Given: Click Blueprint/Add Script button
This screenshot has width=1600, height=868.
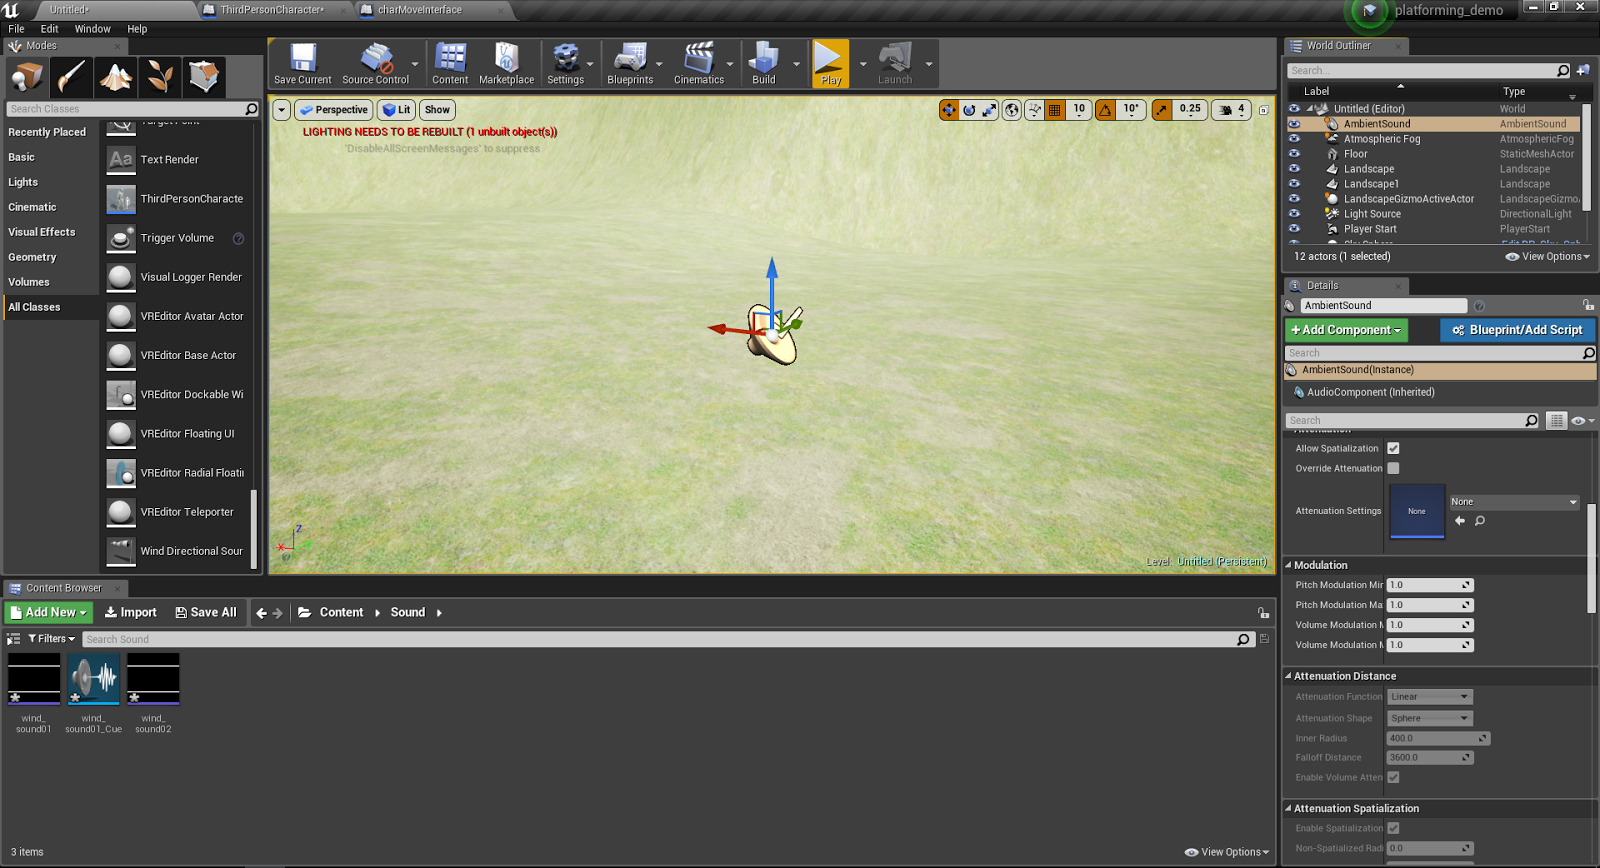Looking at the screenshot, I should coord(1518,330).
